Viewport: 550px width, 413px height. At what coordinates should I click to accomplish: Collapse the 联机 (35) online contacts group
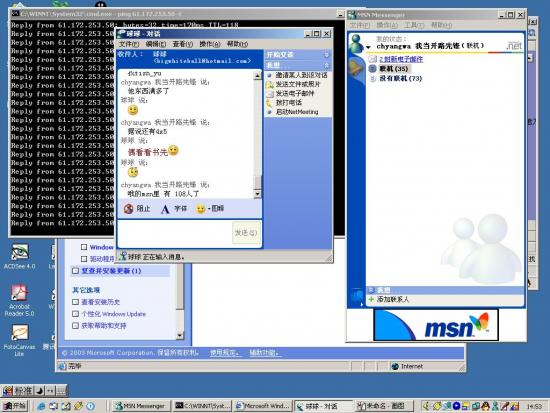pos(373,69)
